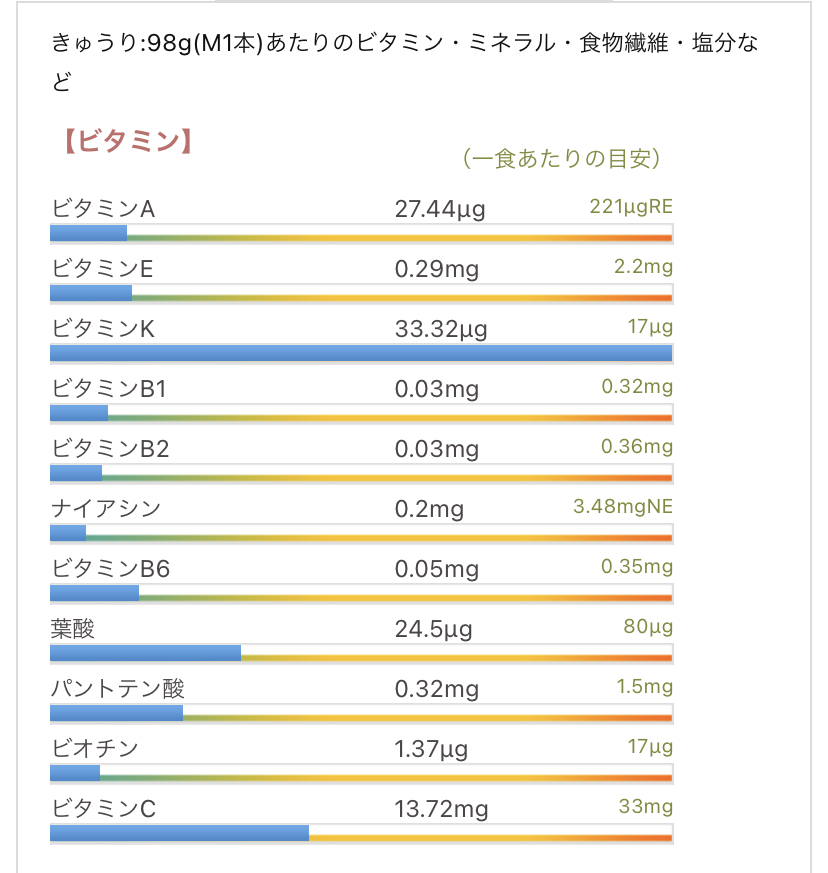Click the ビタミンB1 row label
Image resolution: width=828 pixels, height=873 pixels.
coord(108,388)
